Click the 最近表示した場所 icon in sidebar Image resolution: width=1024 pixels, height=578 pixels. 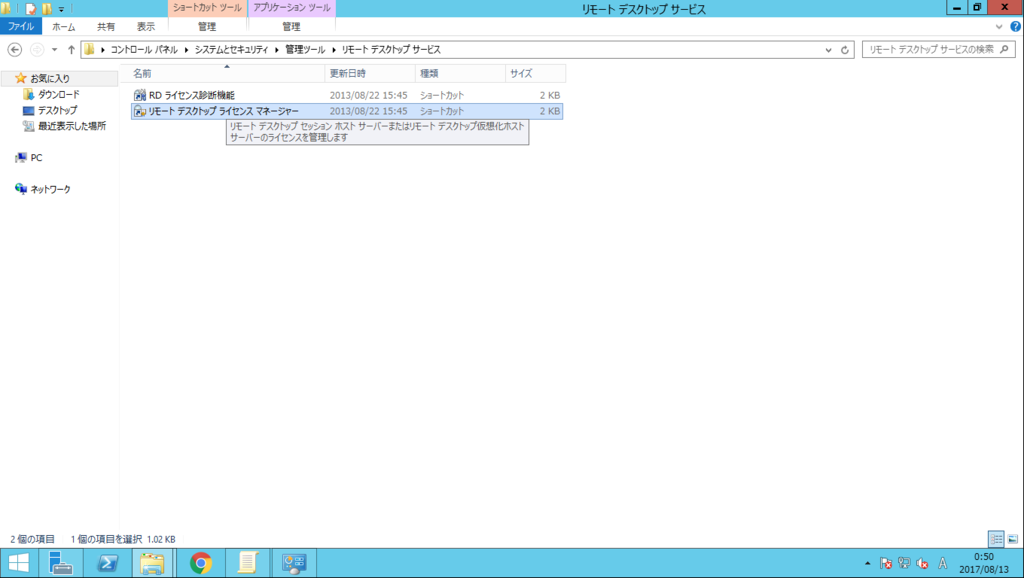tap(28, 126)
